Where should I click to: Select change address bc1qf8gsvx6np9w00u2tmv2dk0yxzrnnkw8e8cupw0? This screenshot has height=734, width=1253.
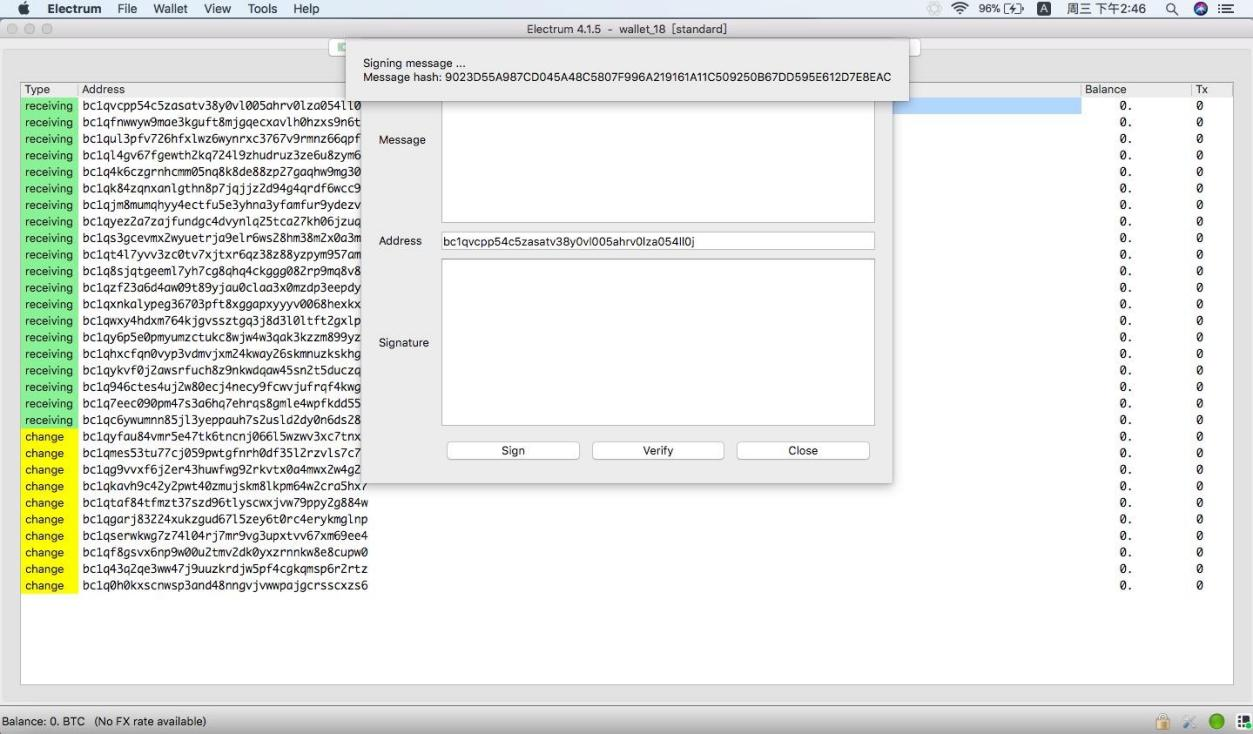pyautogui.click(x=225, y=552)
